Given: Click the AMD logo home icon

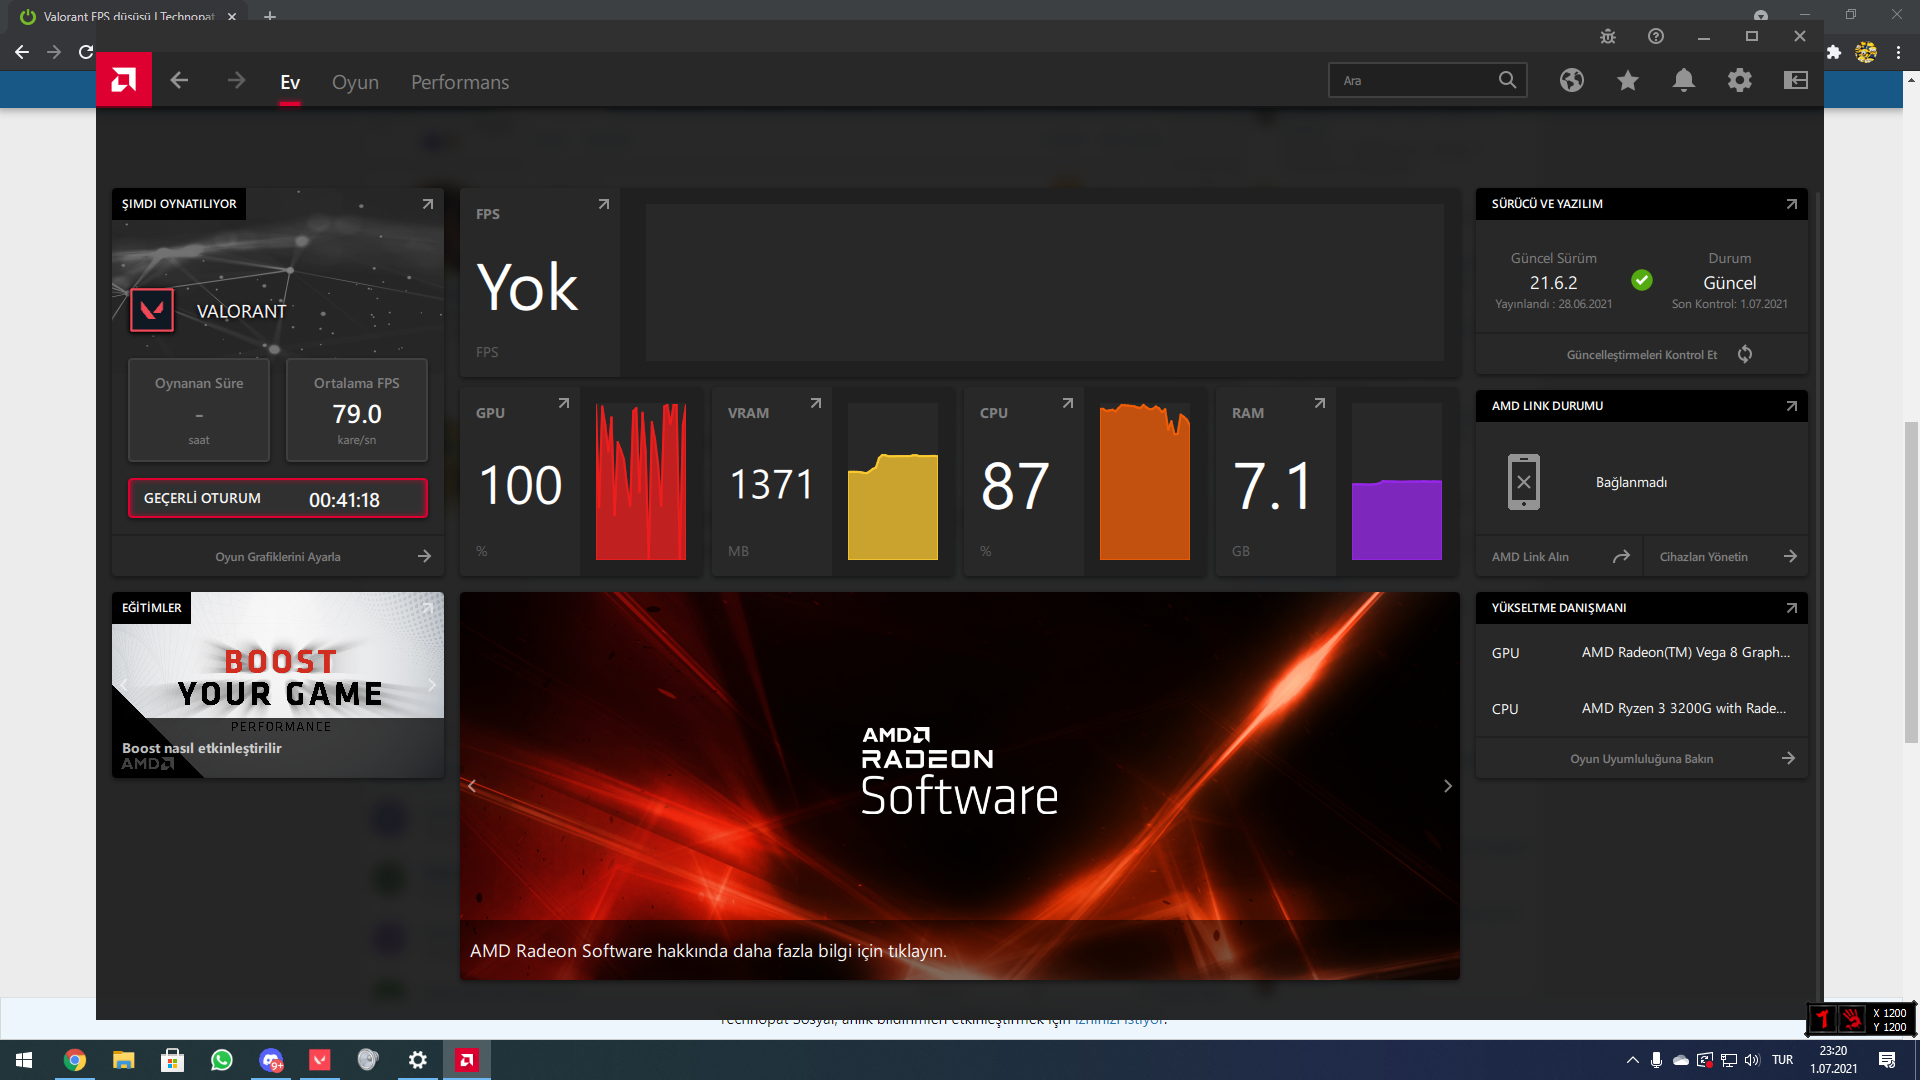Looking at the screenshot, I should [x=123, y=80].
